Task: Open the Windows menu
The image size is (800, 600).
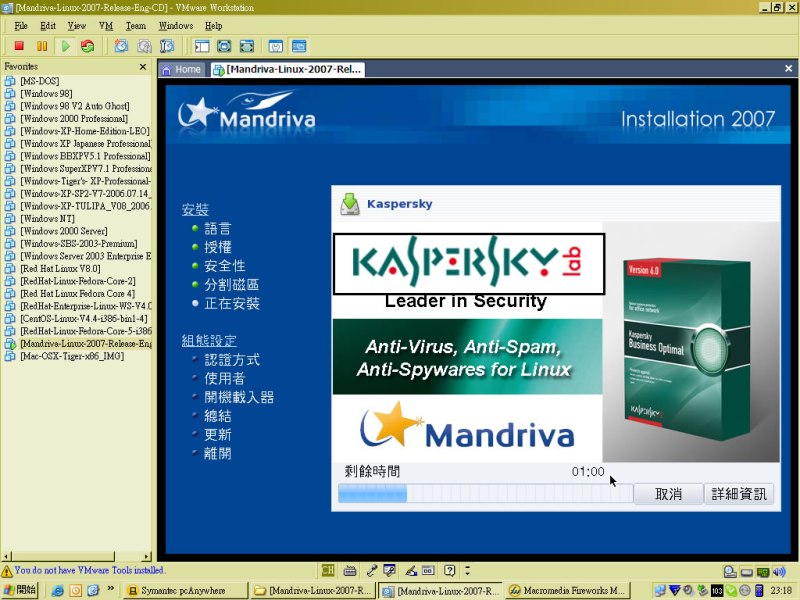Action: (x=176, y=26)
